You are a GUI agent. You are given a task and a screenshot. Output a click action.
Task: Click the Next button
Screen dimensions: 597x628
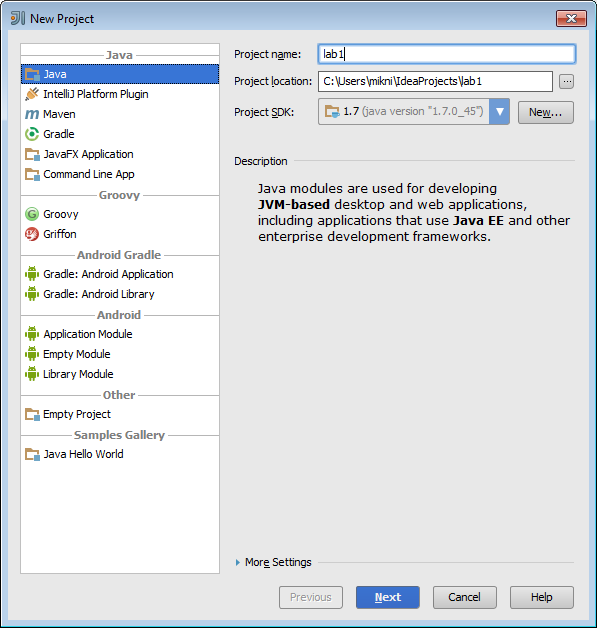pos(388,597)
